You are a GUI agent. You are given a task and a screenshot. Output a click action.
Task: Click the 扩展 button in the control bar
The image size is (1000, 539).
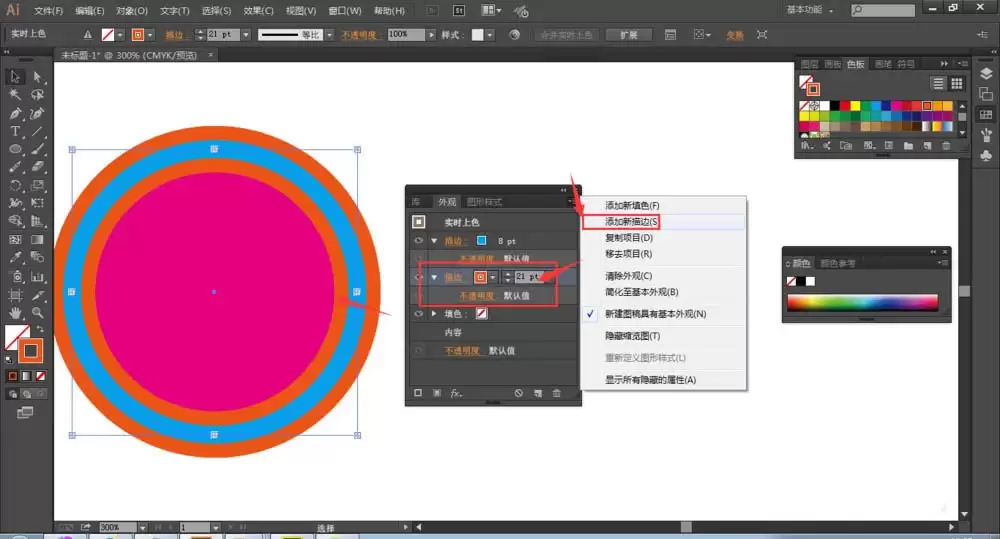coord(628,34)
